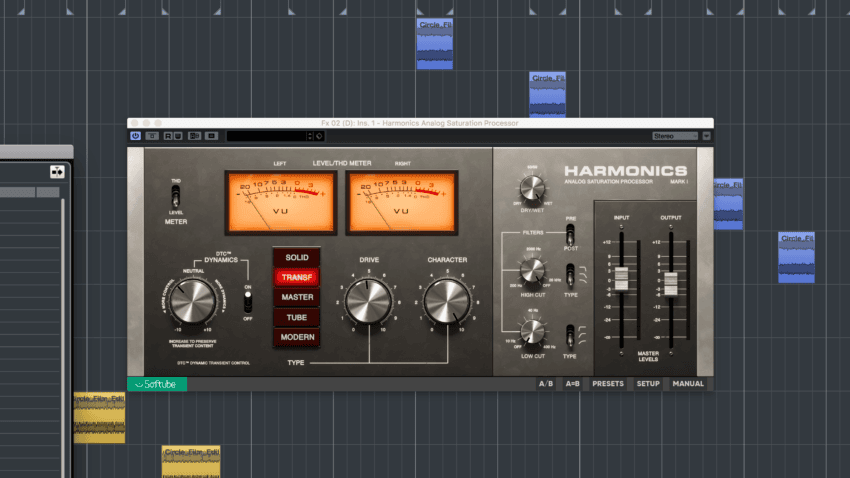Click the HIGH CUT filter knob

point(532,270)
